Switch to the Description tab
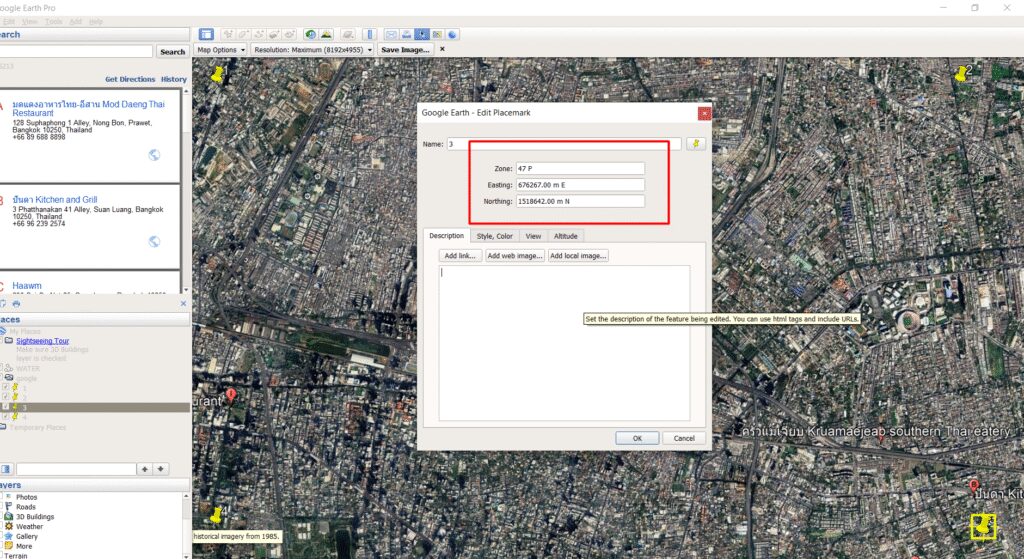 click(447, 236)
